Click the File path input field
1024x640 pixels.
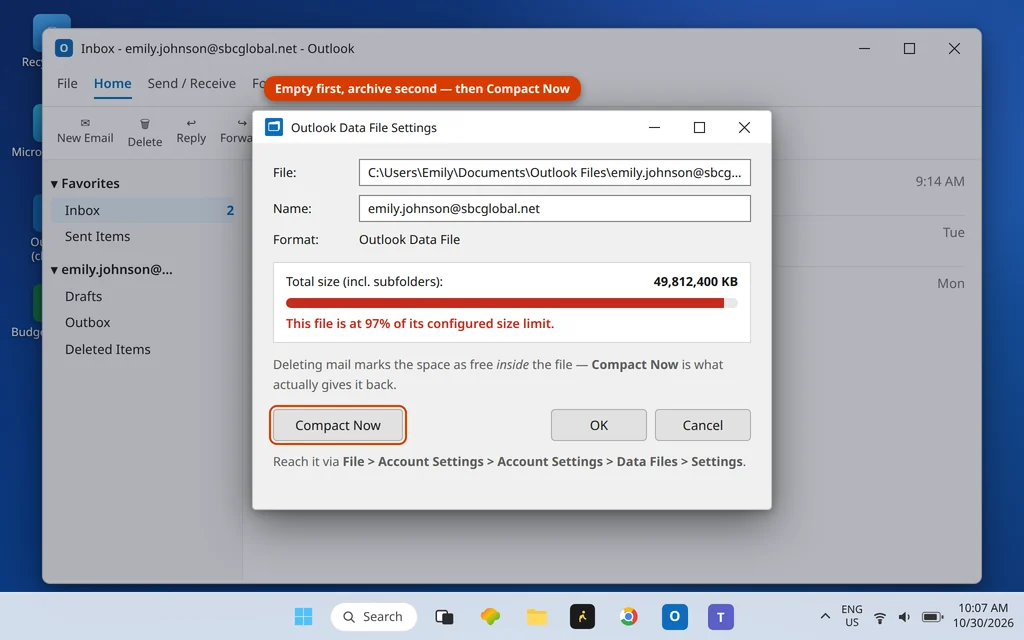click(554, 172)
